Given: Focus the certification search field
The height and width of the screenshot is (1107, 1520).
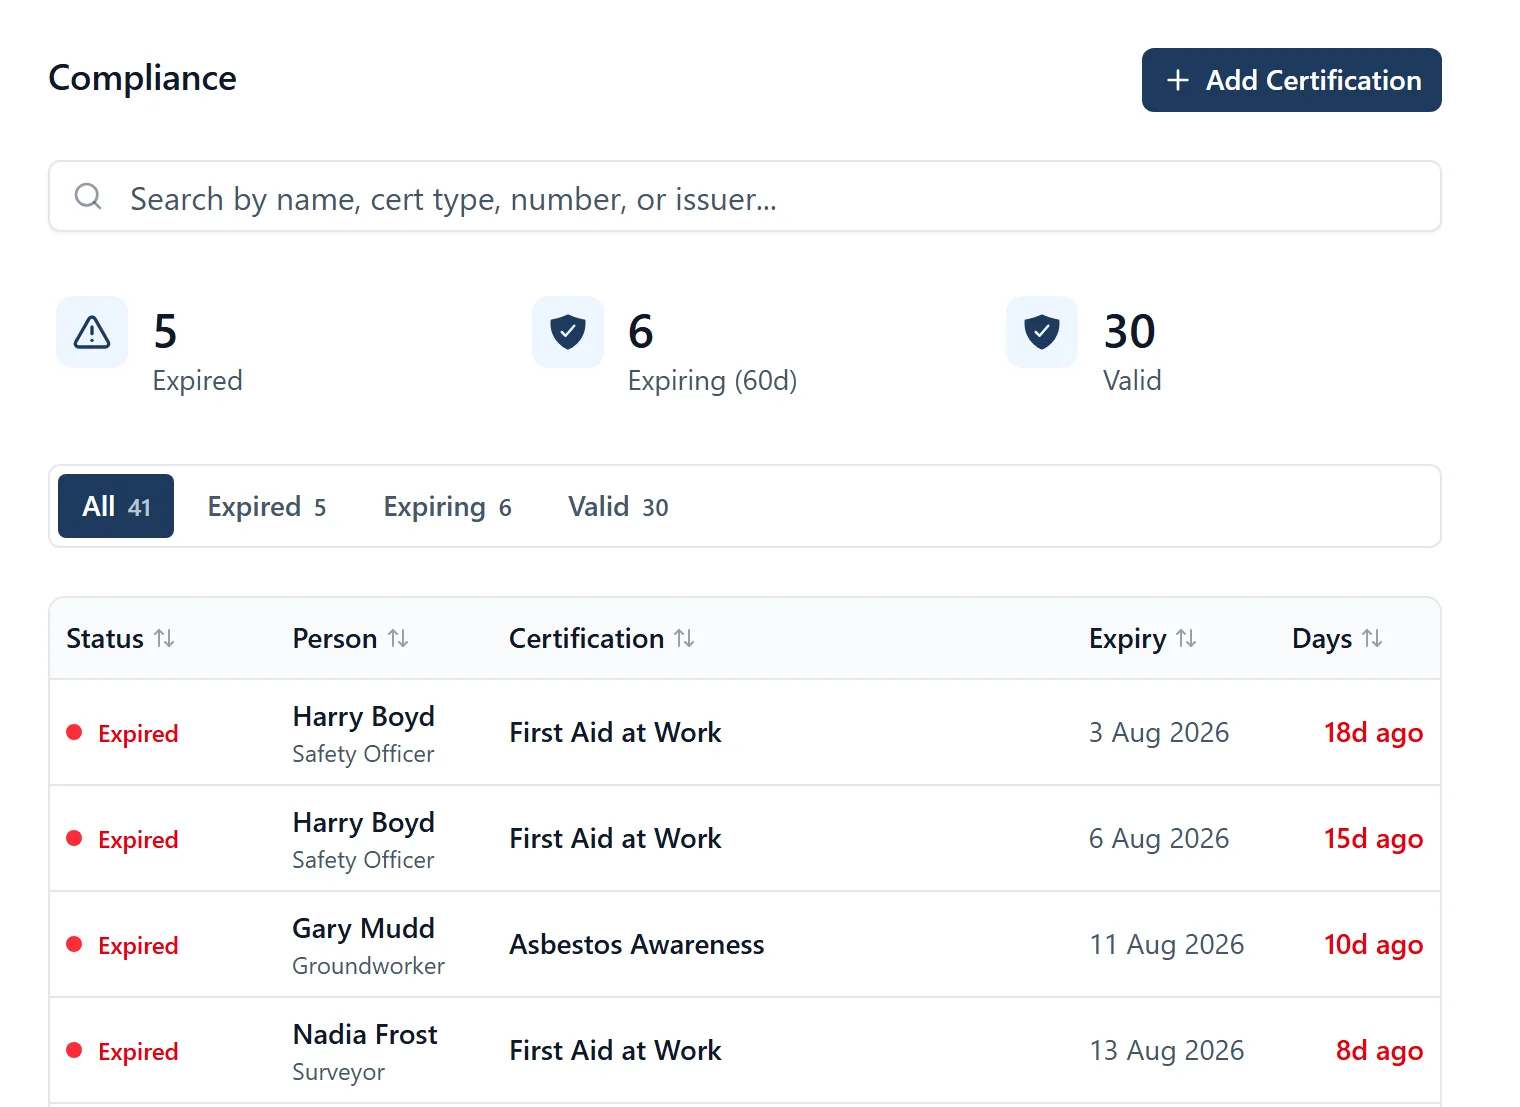Looking at the screenshot, I should (745, 196).
